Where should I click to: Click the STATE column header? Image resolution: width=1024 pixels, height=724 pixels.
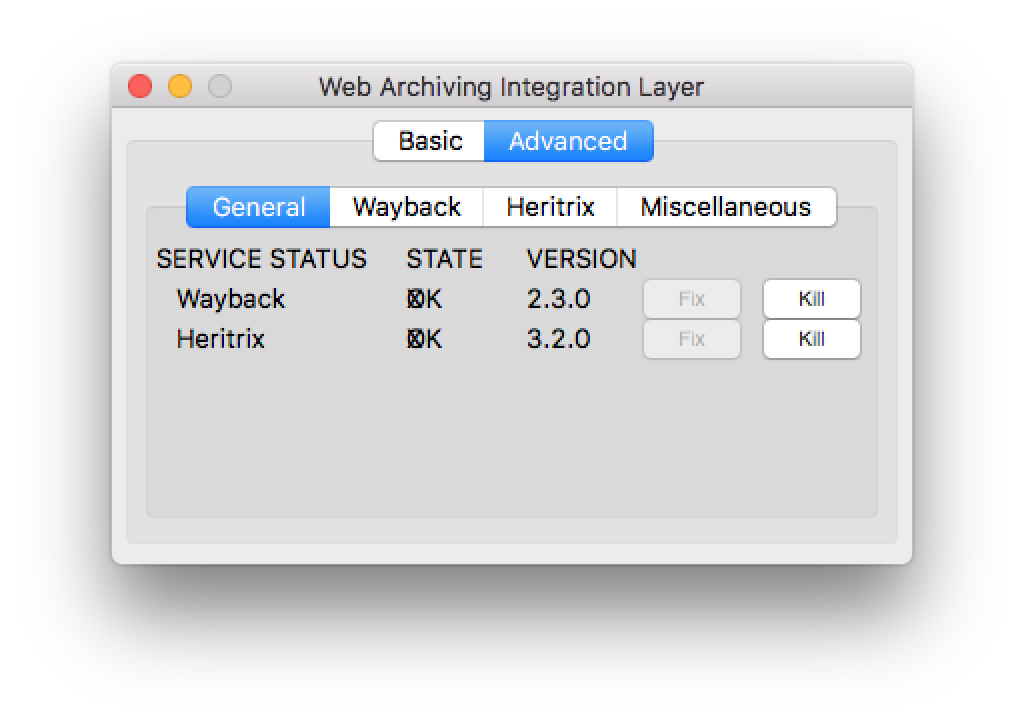(444, 259)
